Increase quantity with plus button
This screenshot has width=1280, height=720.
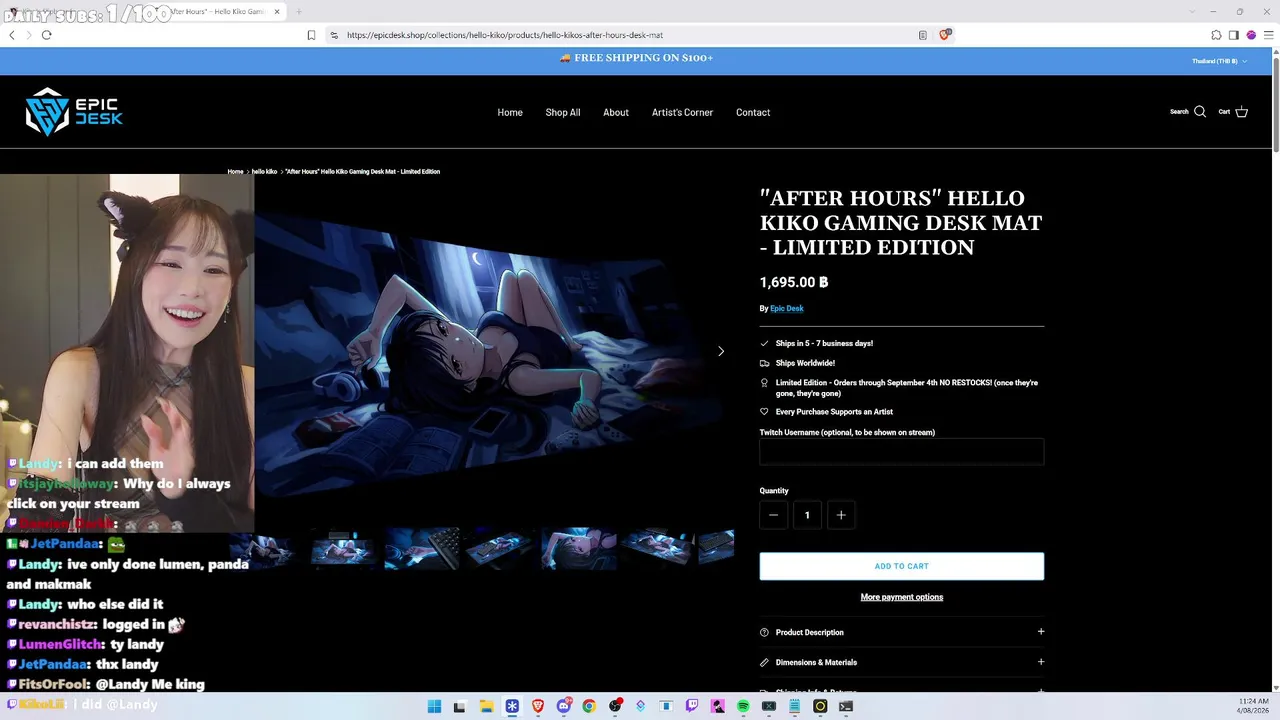pyautogui.click(x=841, y=515)
